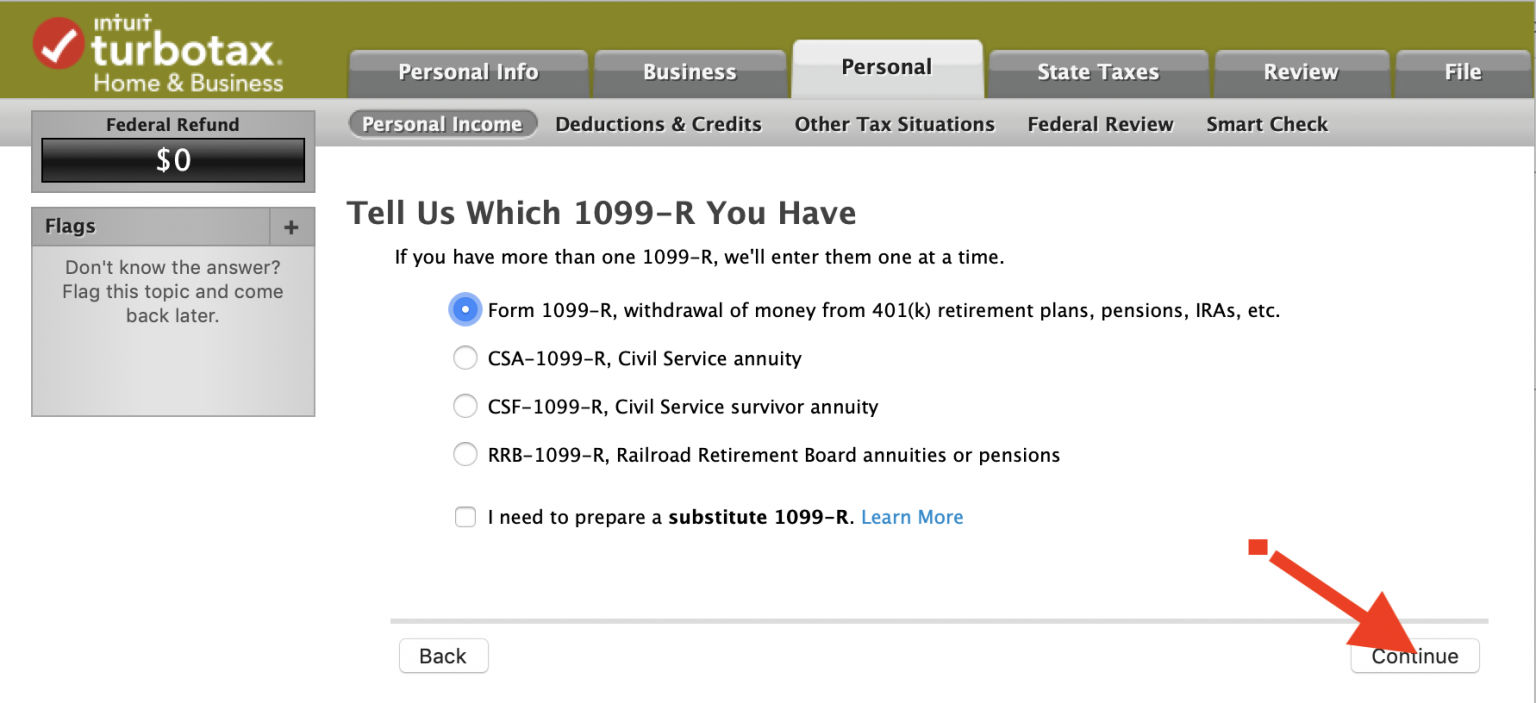Select CSF-1099-R Civil Service survivor annuity
This screenshot has width=1536, height=703.
point(465,406)
